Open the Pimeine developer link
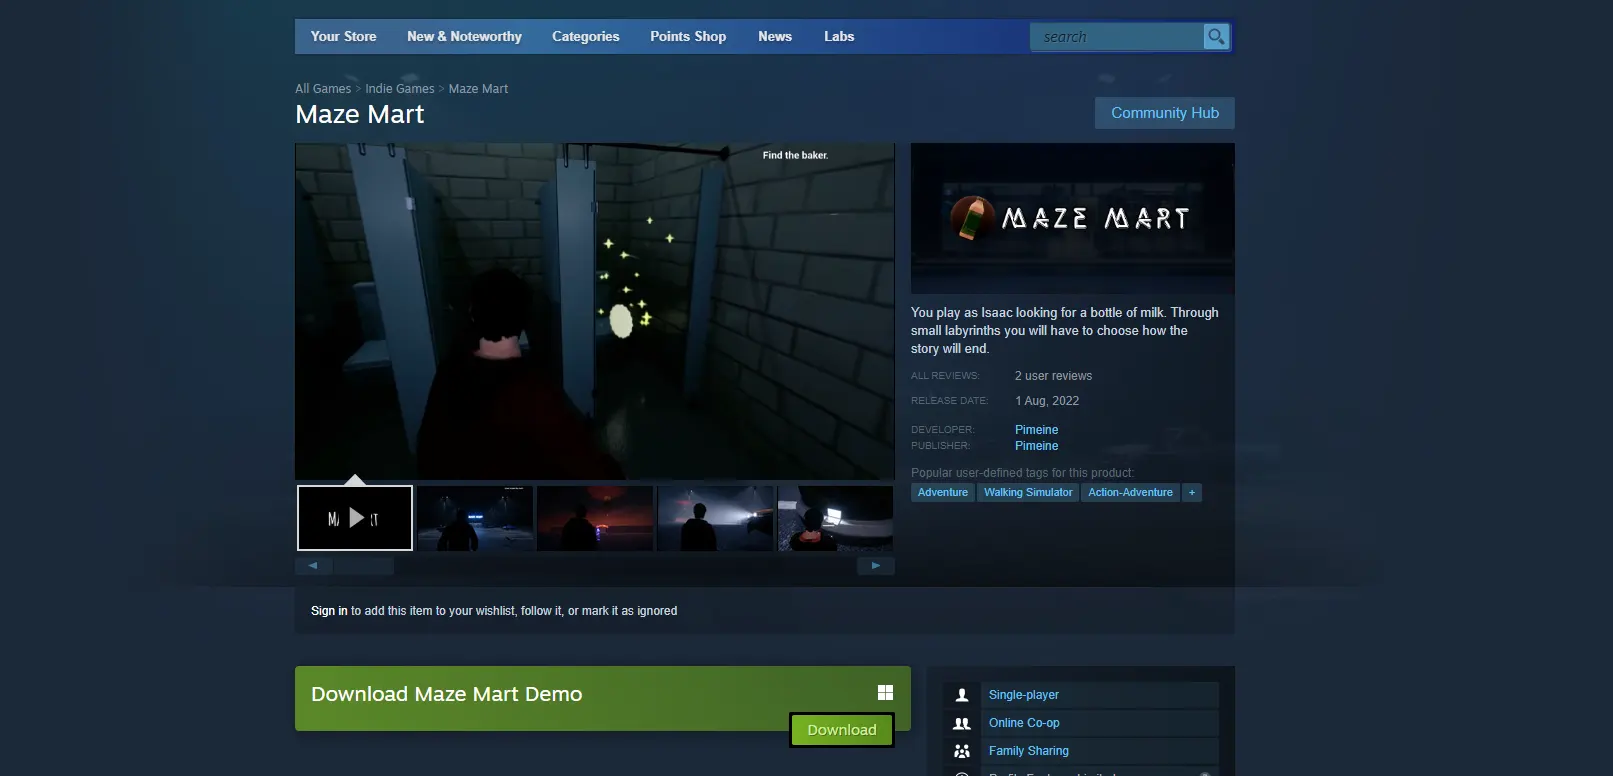Screen dimensions: 1613x776 (1036, 430)
